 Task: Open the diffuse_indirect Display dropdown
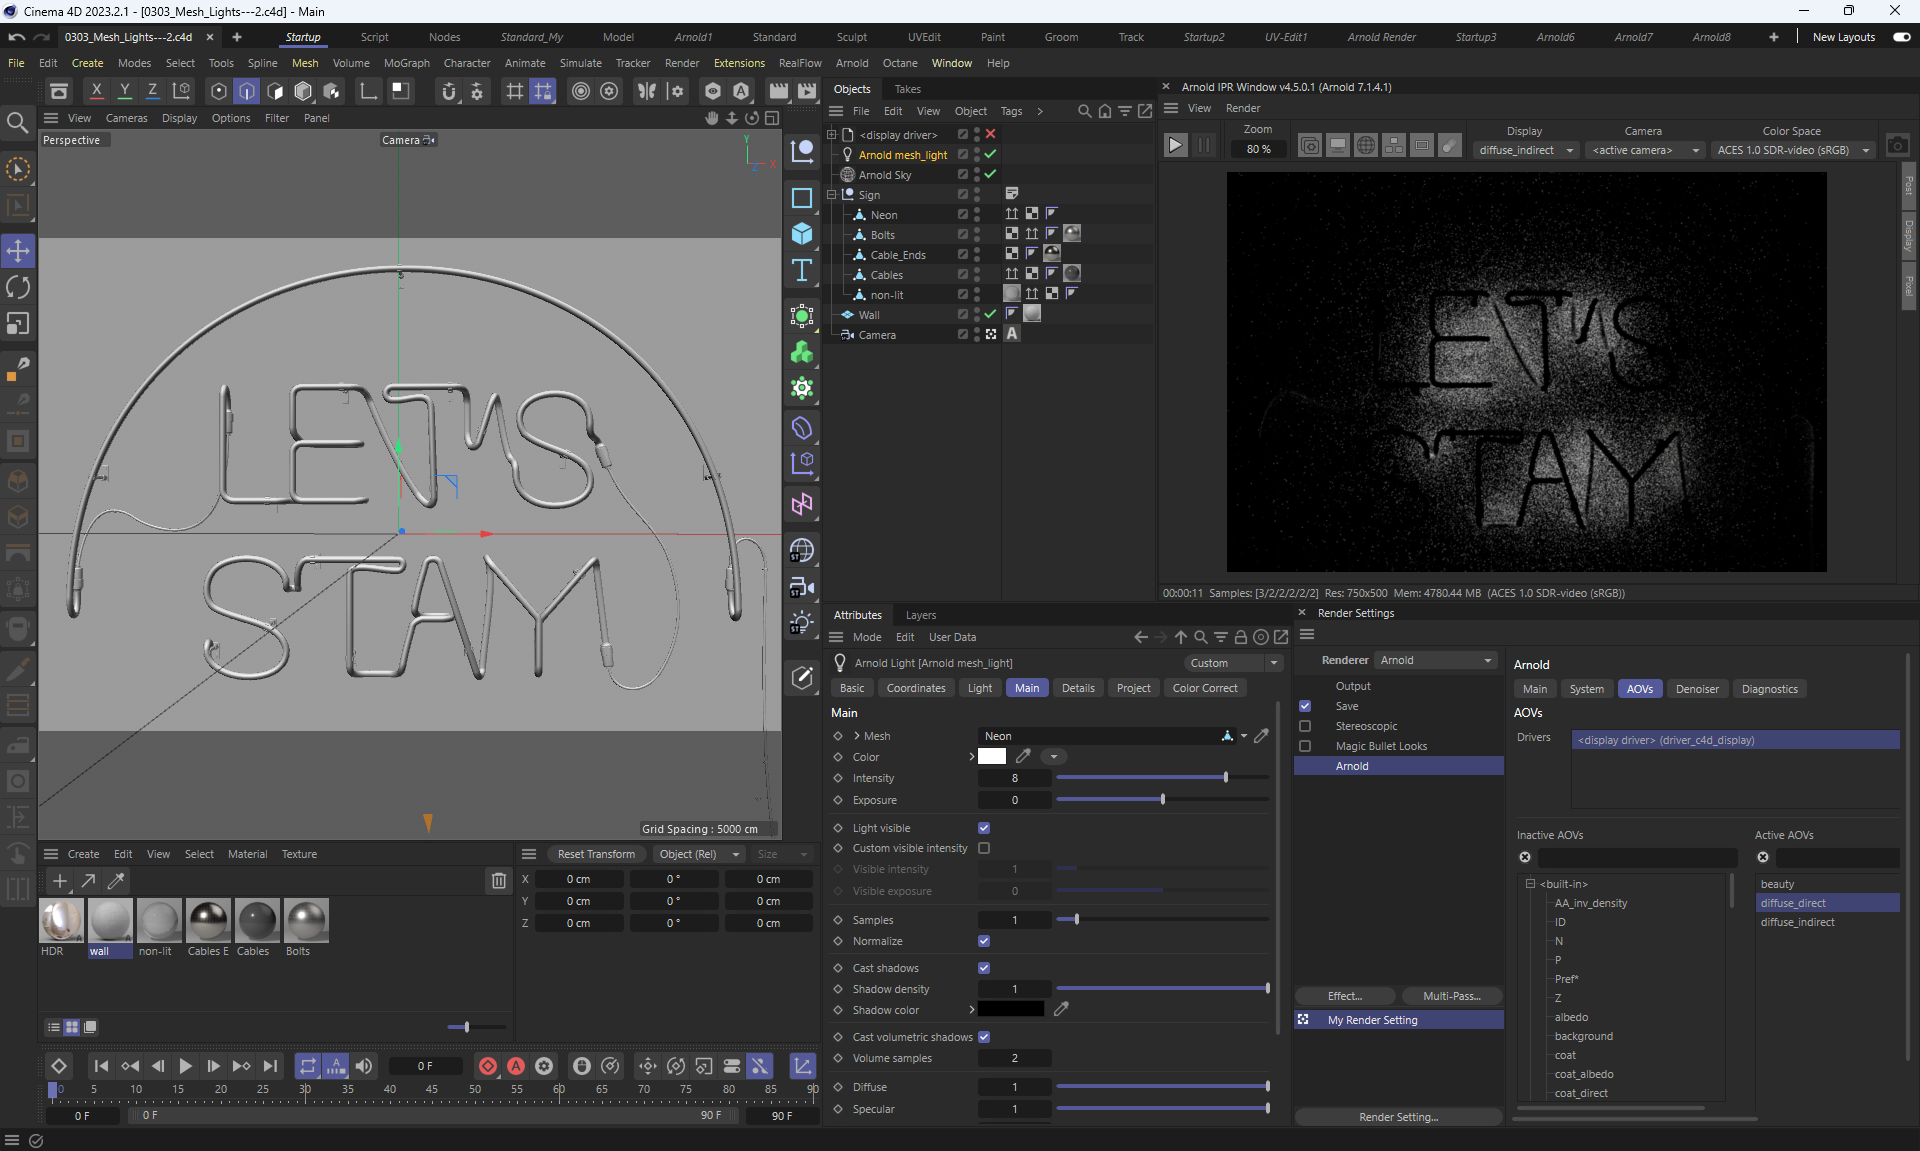click(1526, 150)
